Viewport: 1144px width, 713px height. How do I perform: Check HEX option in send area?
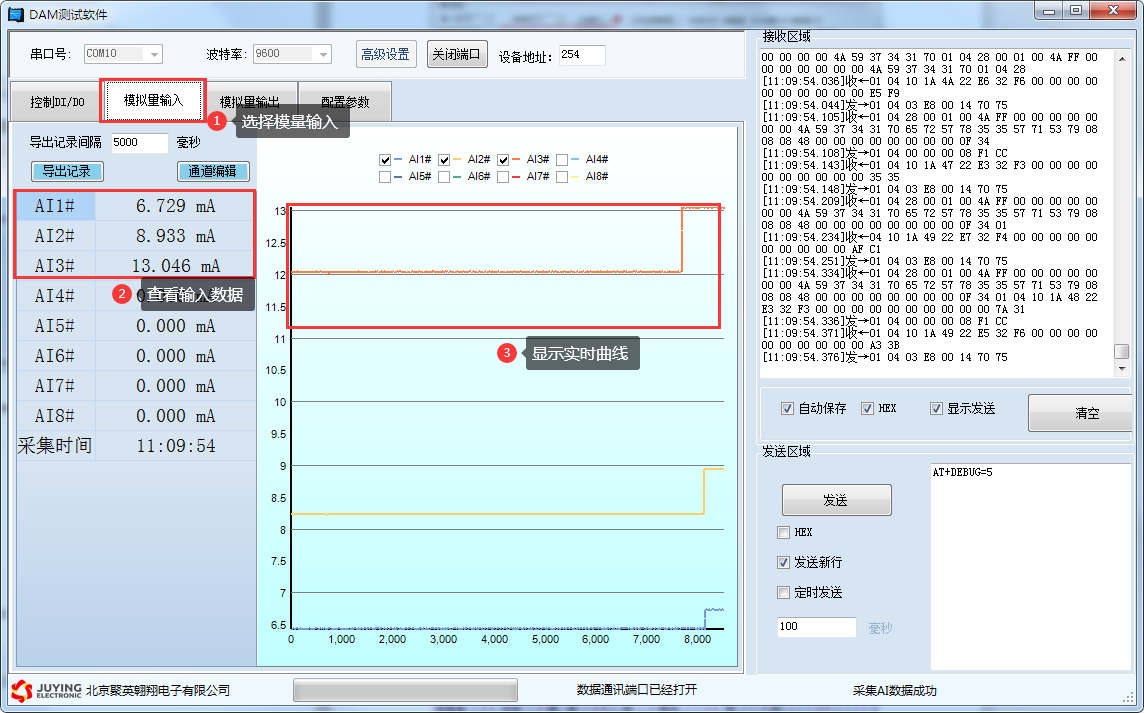pyautogui.click(x=784, y=532)
